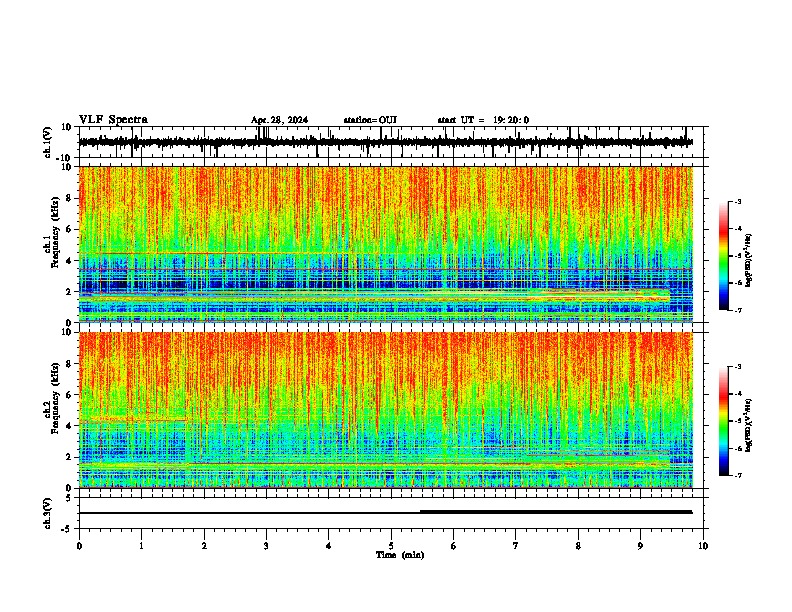Viewport: 792px width, 612px height.
Task: Select the date text "Apr. 28, 2024"
Action: (x=279, y=120)
